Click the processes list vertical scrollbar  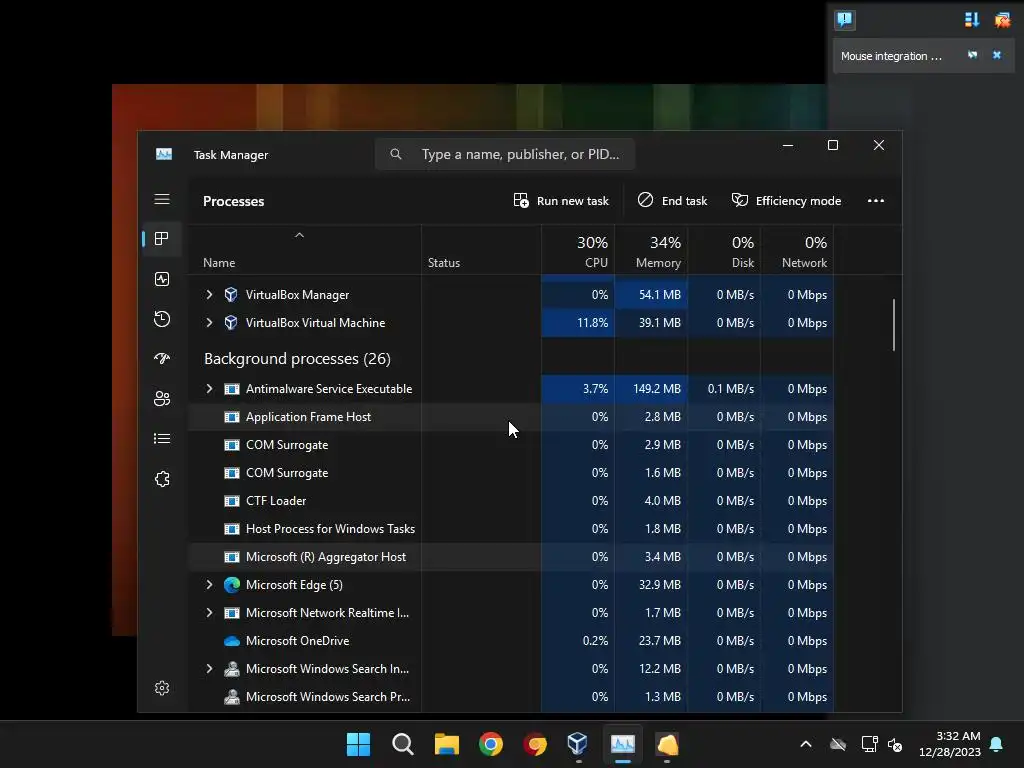pos(893,325)
